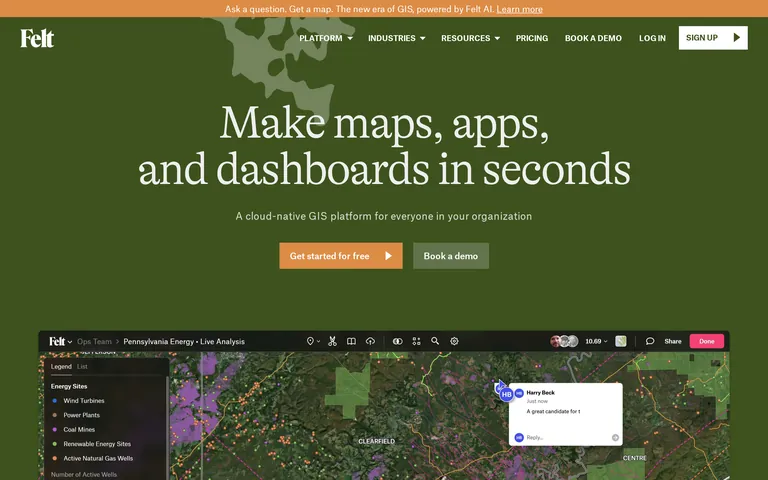Select the pin location tool
The width and height of the screenshot is (768, 480).
point(312,341)
